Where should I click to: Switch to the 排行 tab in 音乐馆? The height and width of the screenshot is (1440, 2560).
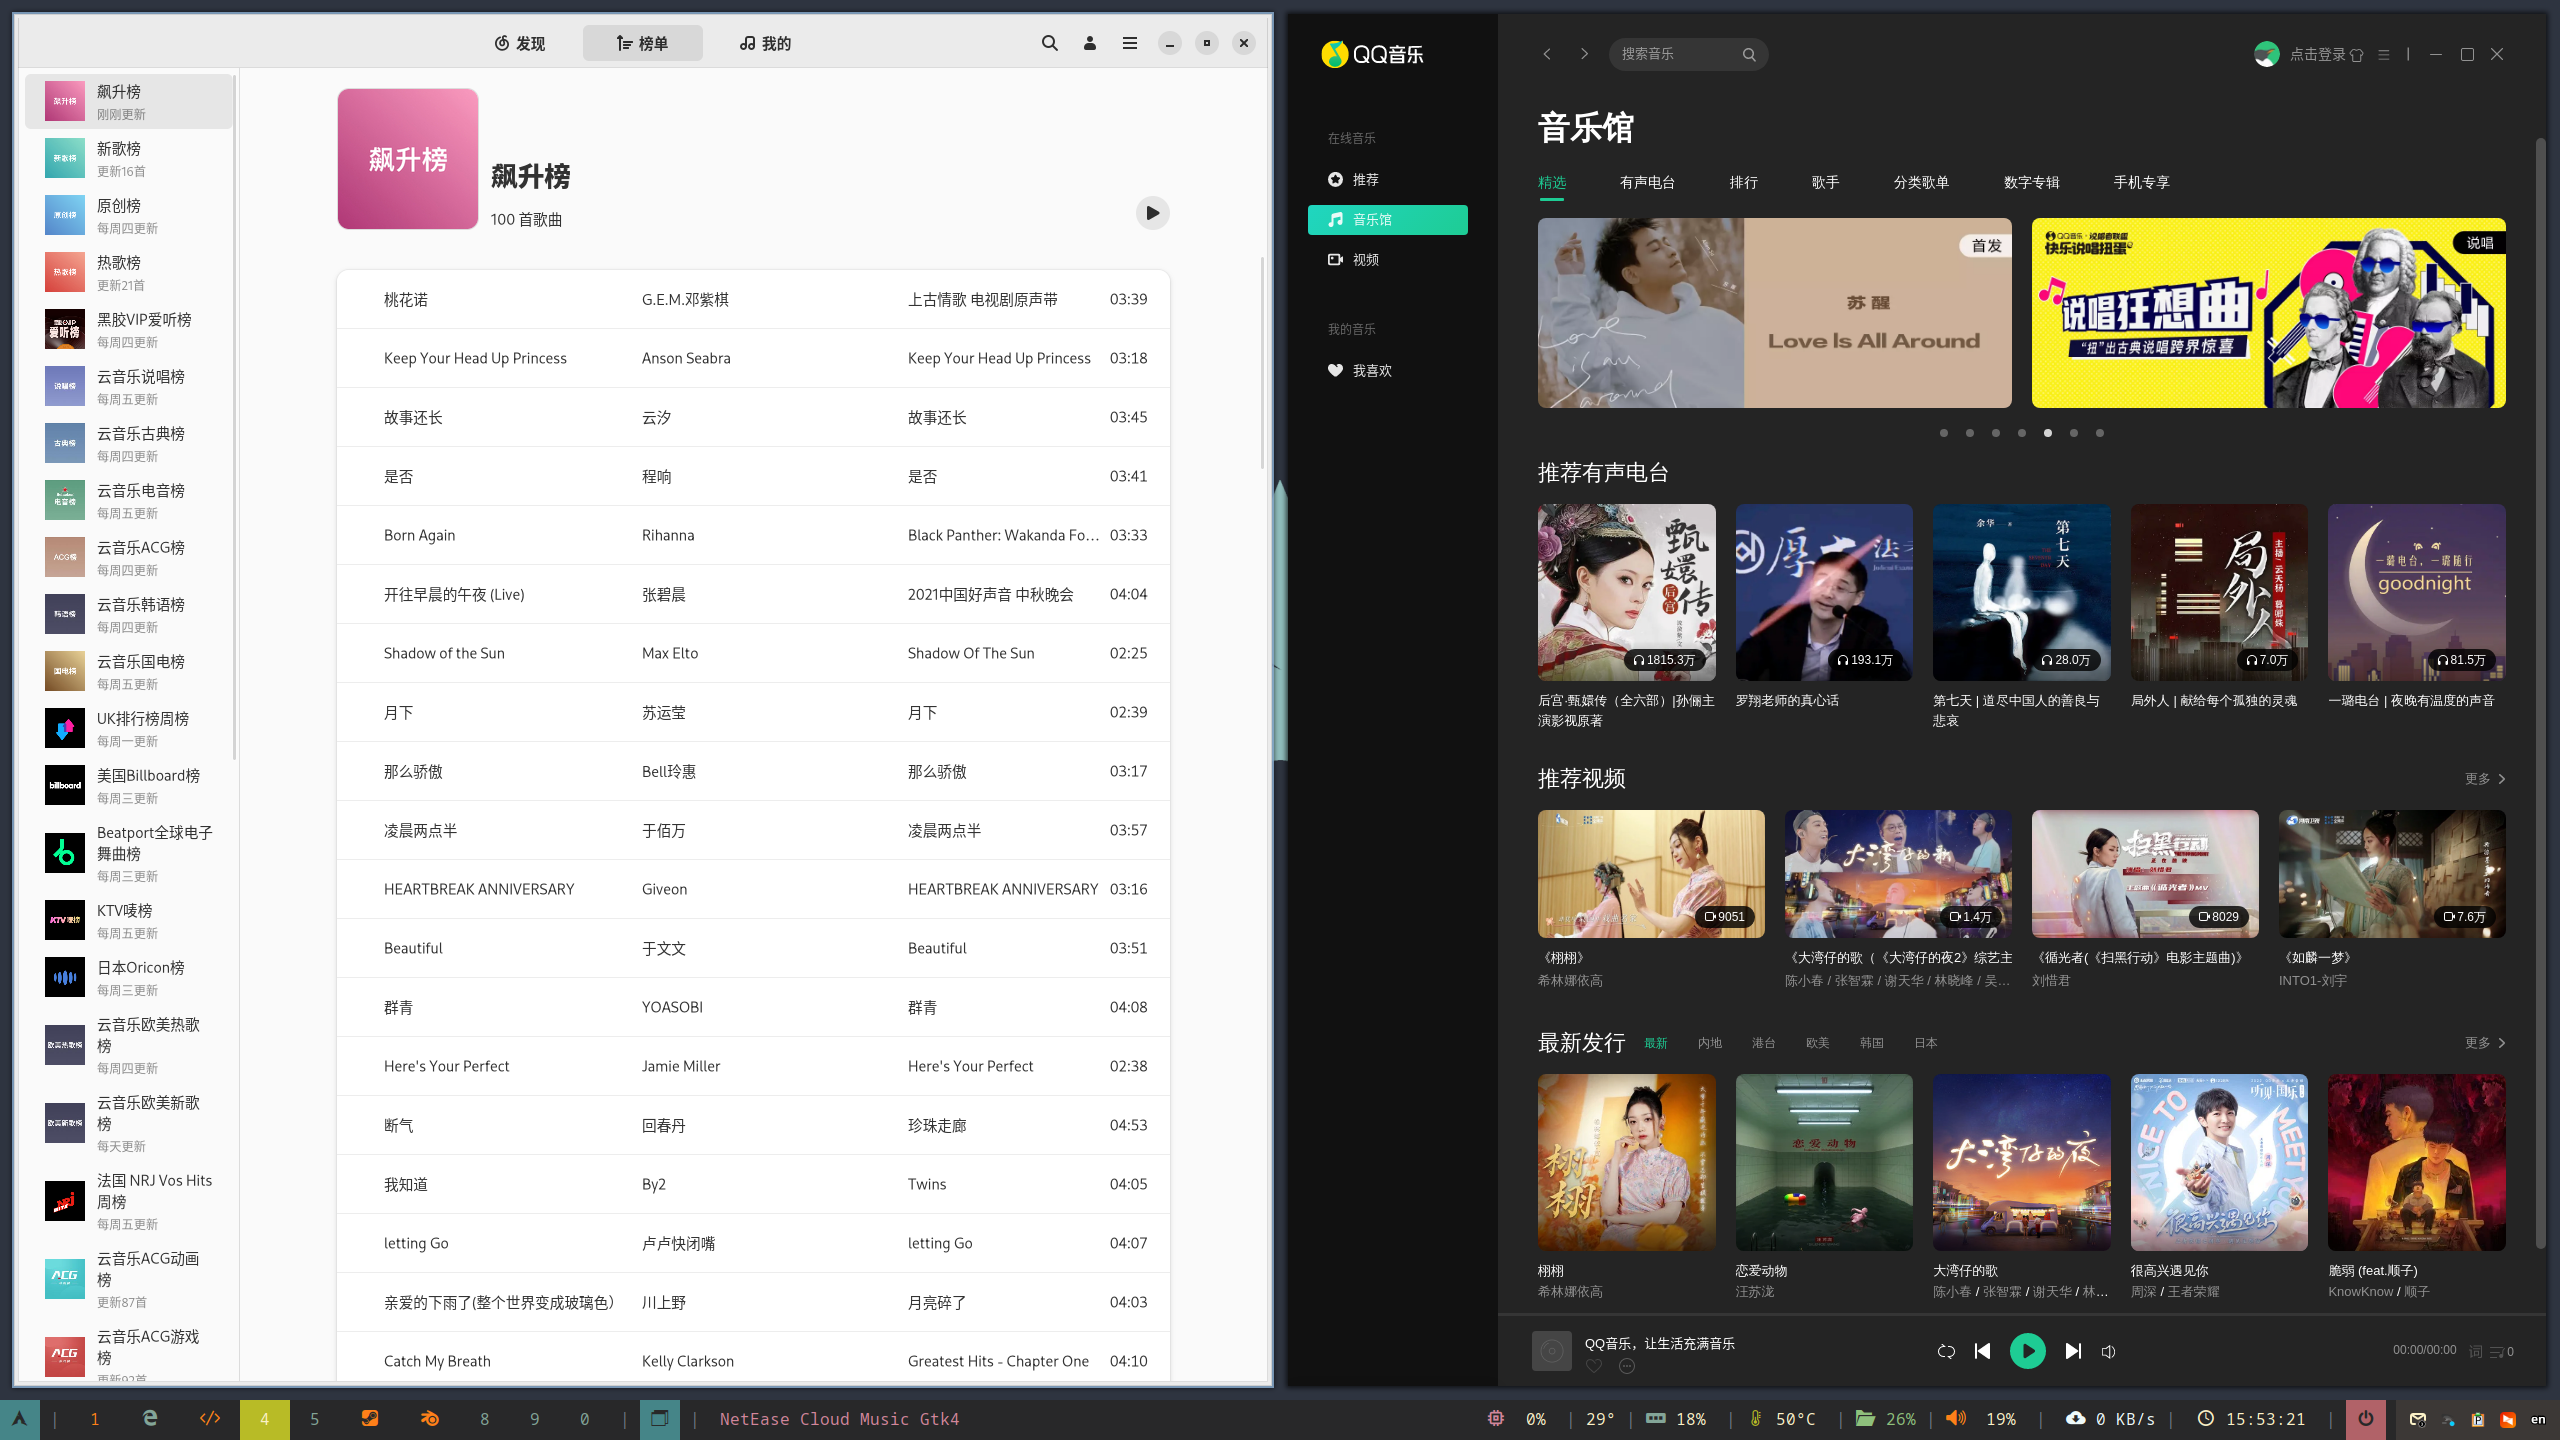(1743, 182)
